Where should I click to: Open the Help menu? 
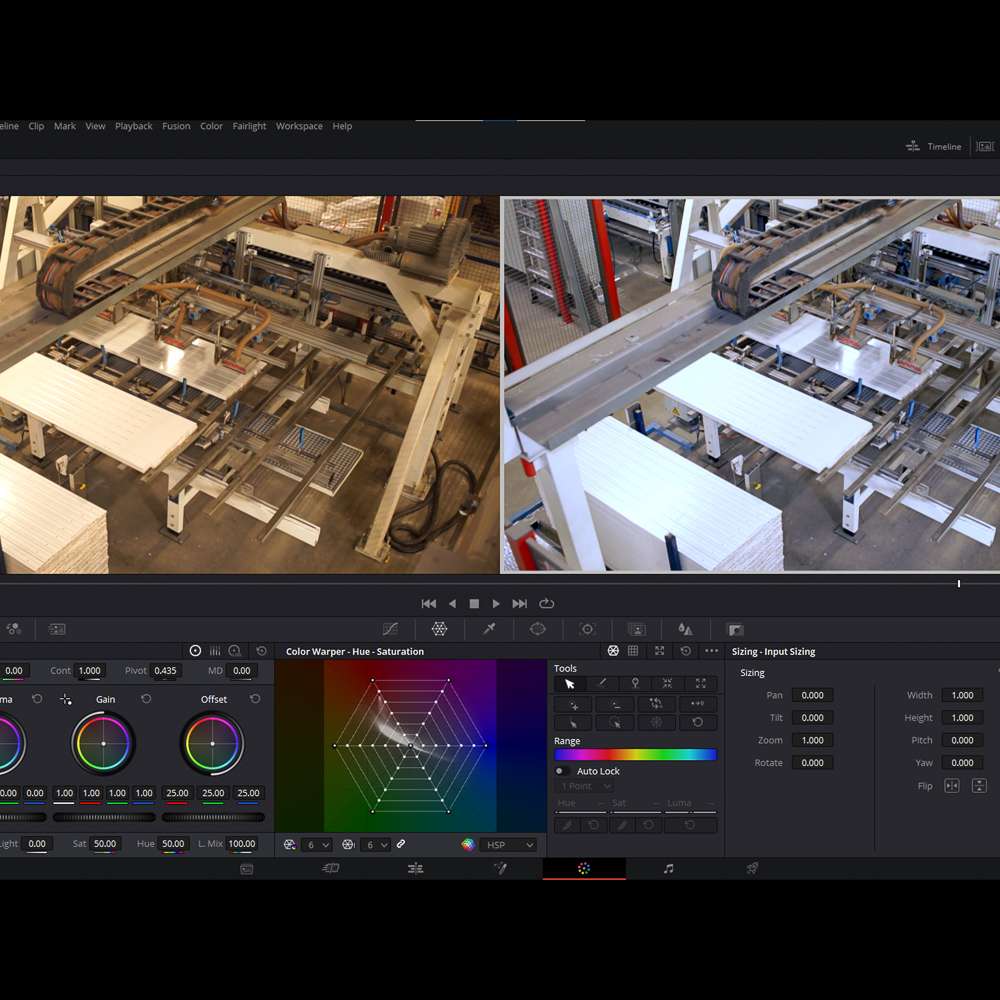pyautogui.click(x=342, y=126)
